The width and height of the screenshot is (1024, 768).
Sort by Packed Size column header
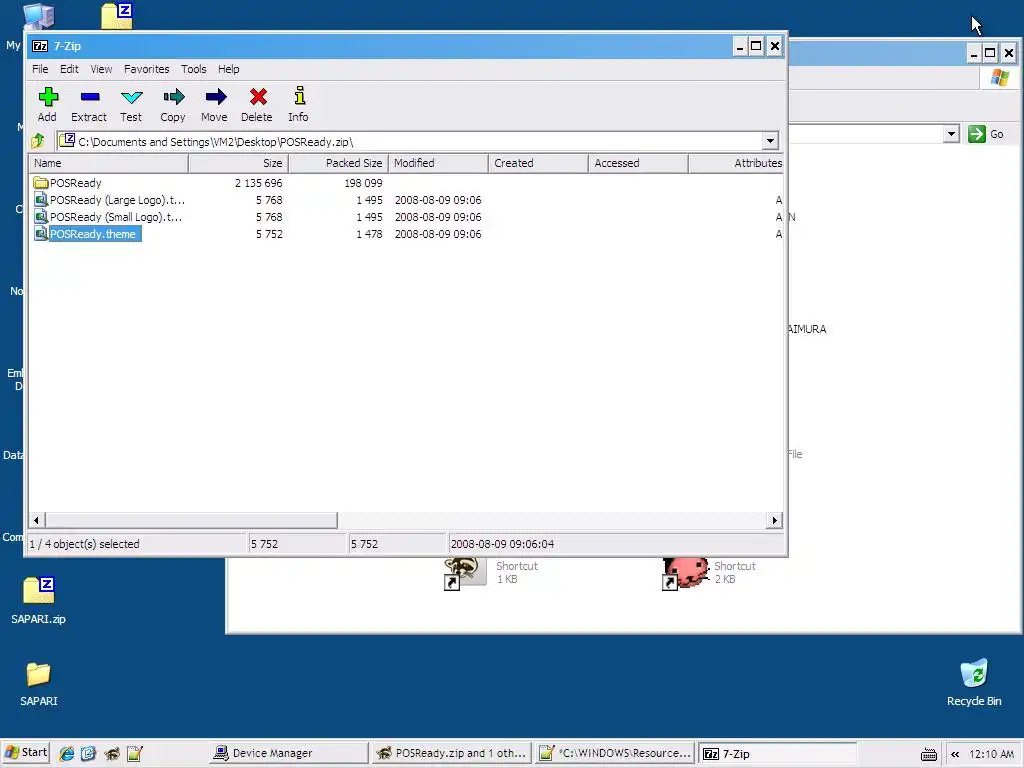click(x=338, y=163)
